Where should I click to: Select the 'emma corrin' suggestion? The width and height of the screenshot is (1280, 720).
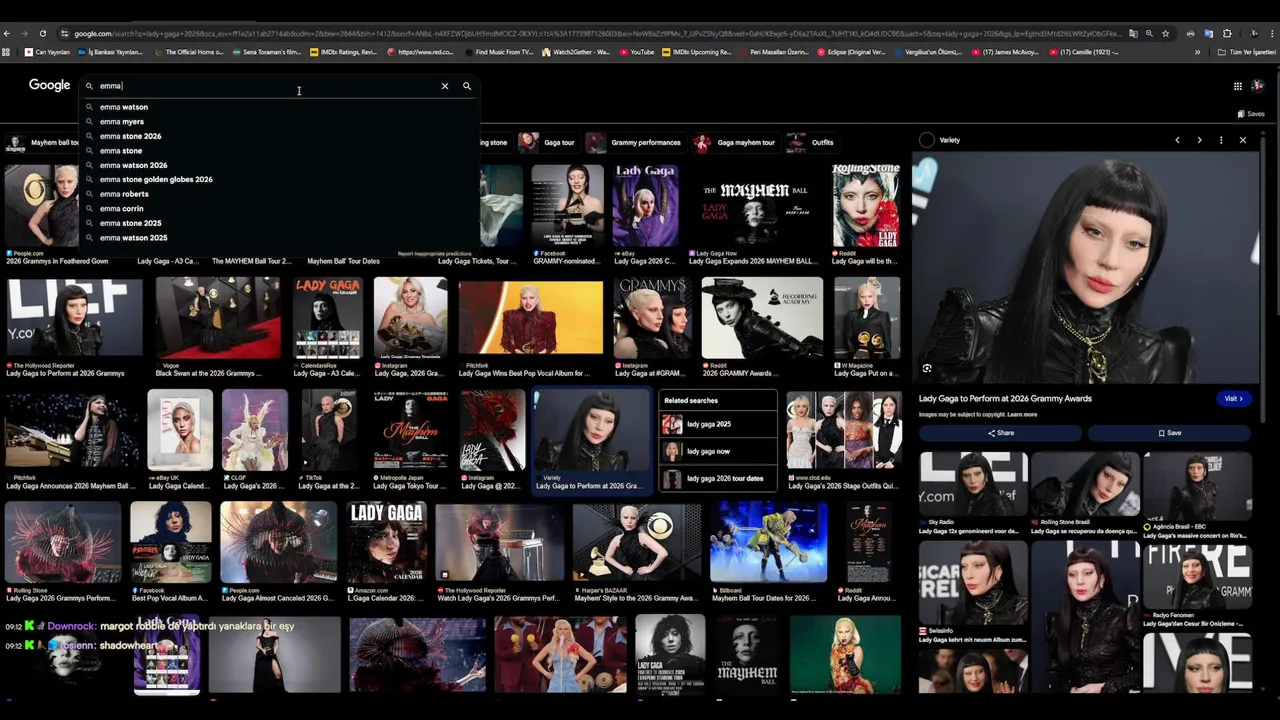280,209
